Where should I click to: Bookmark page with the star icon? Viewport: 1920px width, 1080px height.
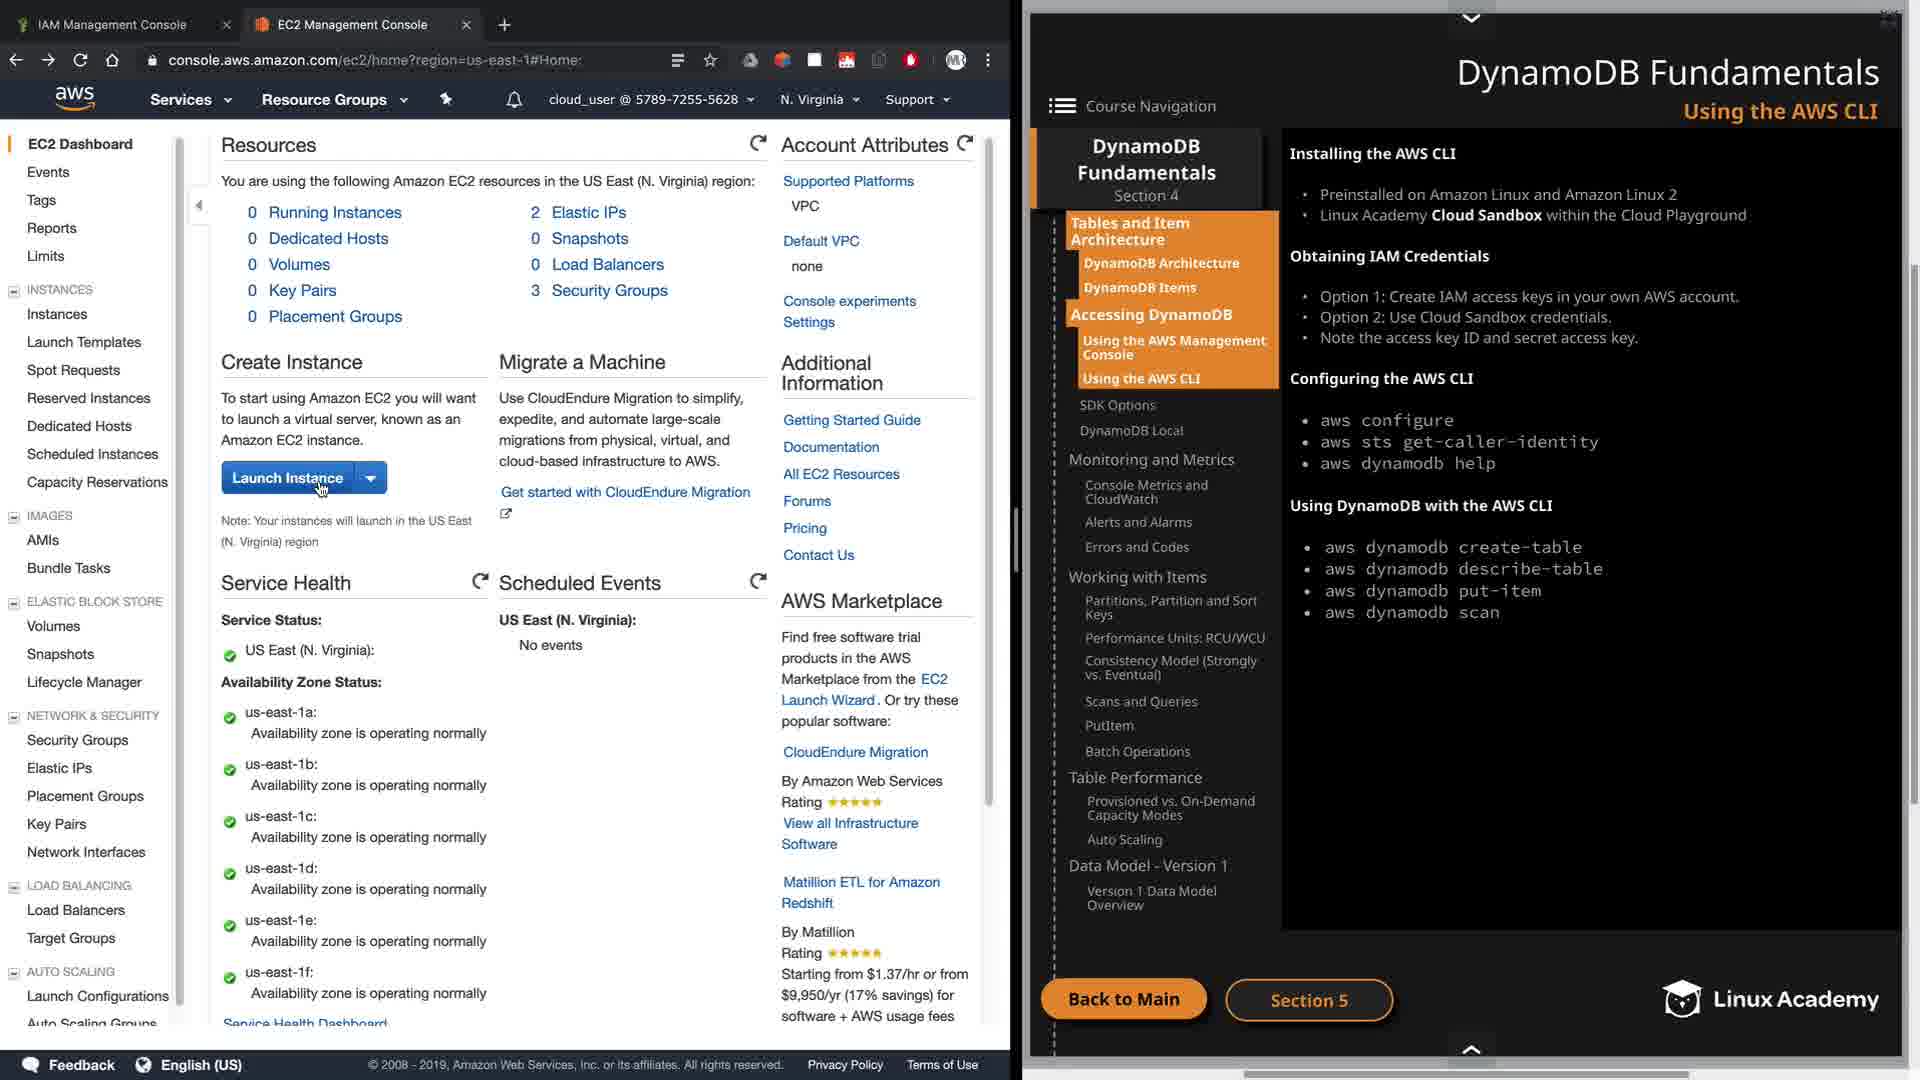click(x=710, y=60)
